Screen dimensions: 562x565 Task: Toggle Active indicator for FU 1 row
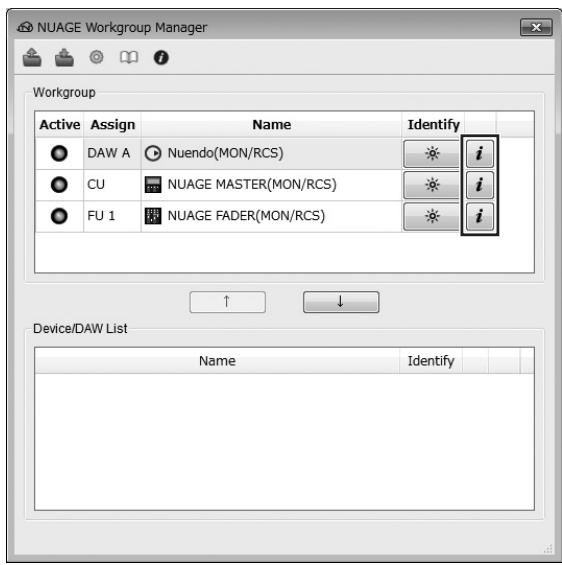59,216
